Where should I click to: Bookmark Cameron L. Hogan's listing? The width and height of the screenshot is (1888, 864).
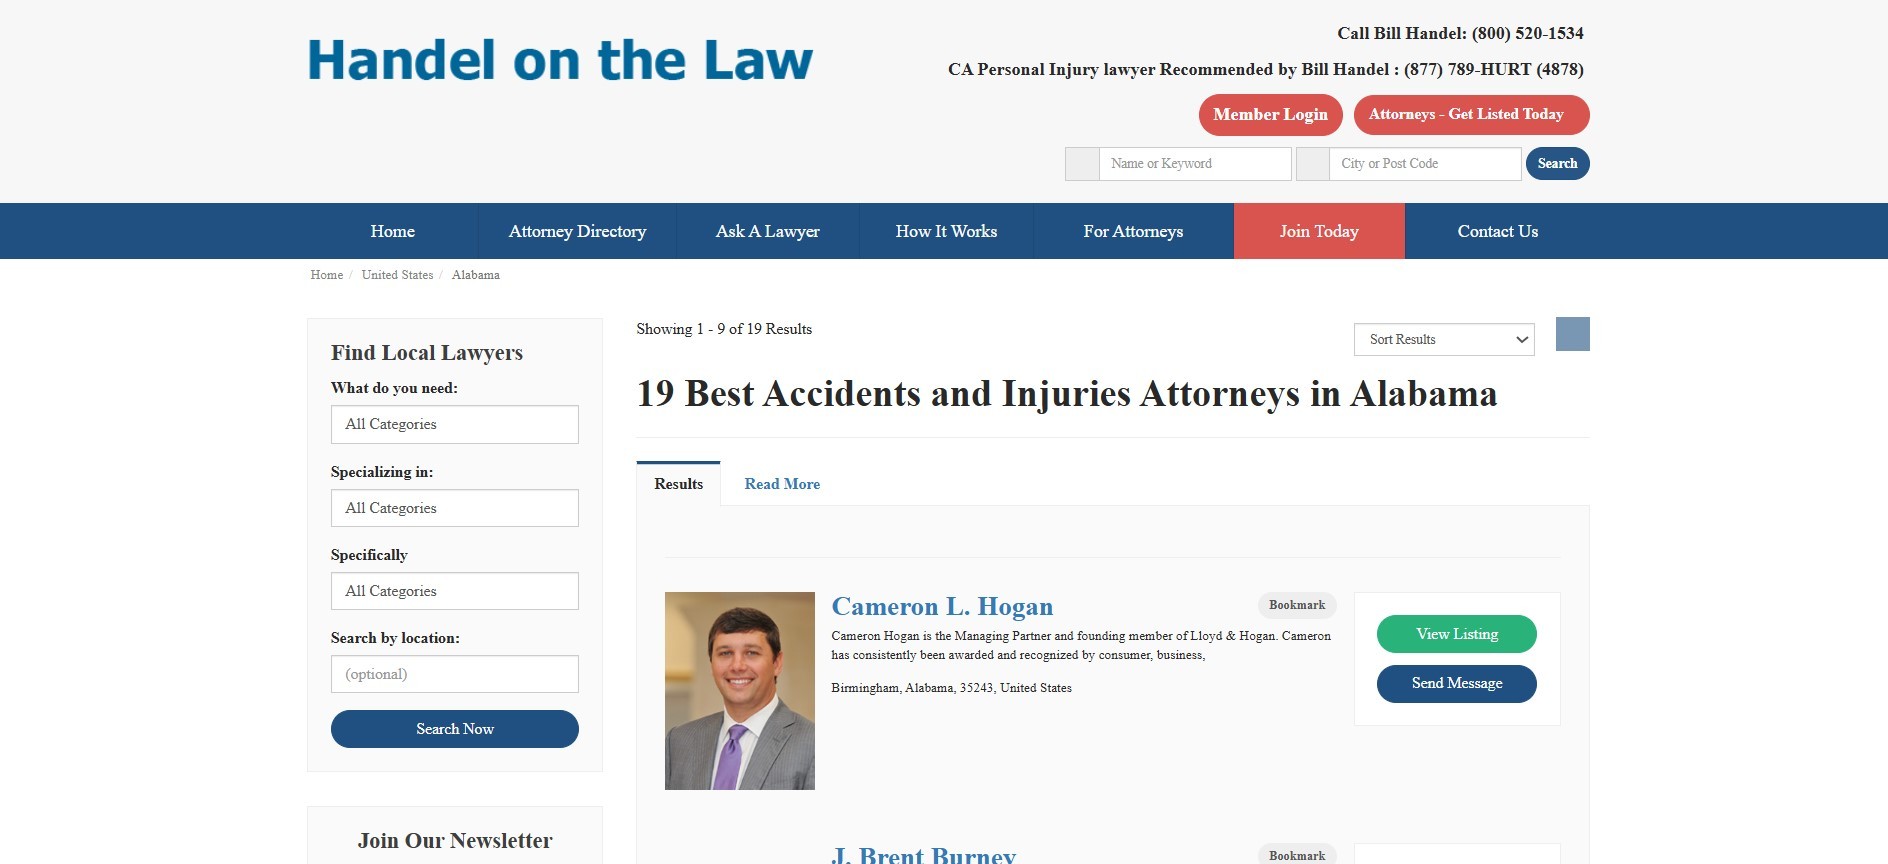tap(1297, 605)
